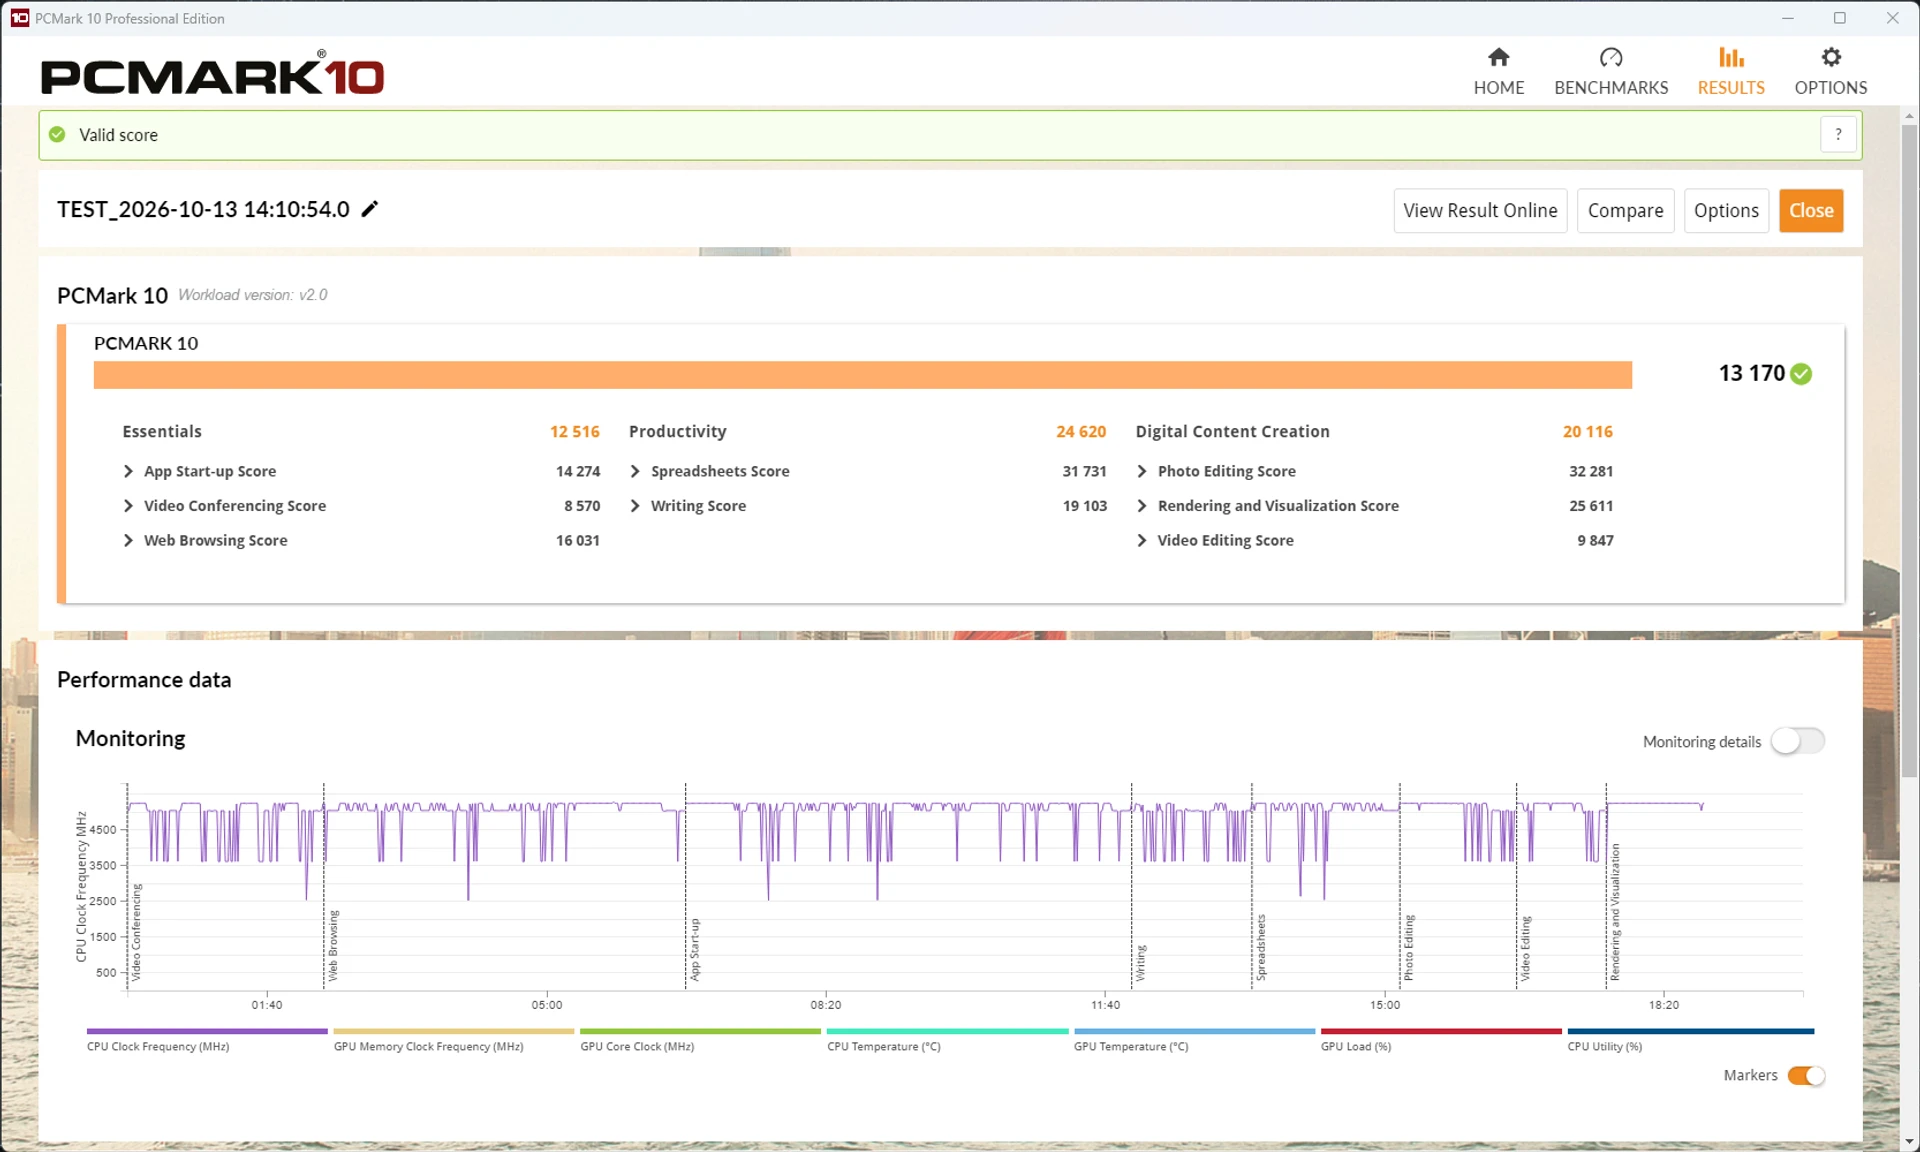Image resolution: width=1920 pixels, height=1152 pixels.
Task: Expand App Start-up Score details
Action: pyautogui.click(x=128, y=471)
